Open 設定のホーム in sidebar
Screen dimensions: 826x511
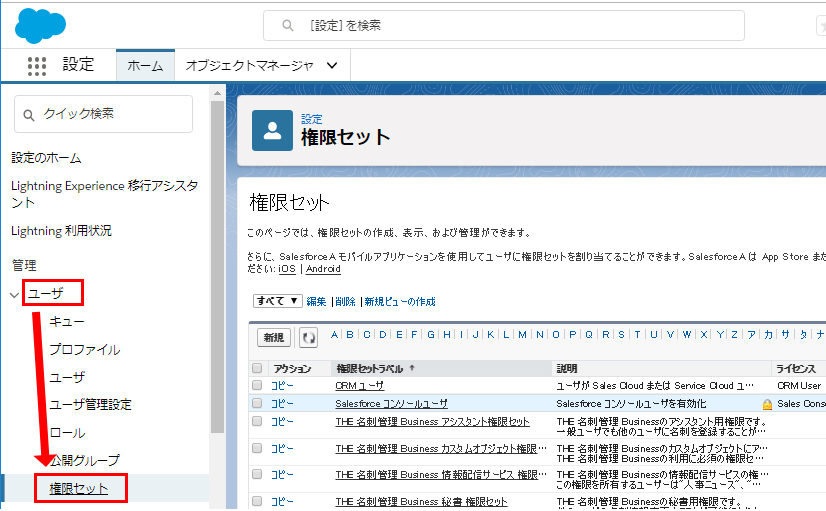point(46,158)
